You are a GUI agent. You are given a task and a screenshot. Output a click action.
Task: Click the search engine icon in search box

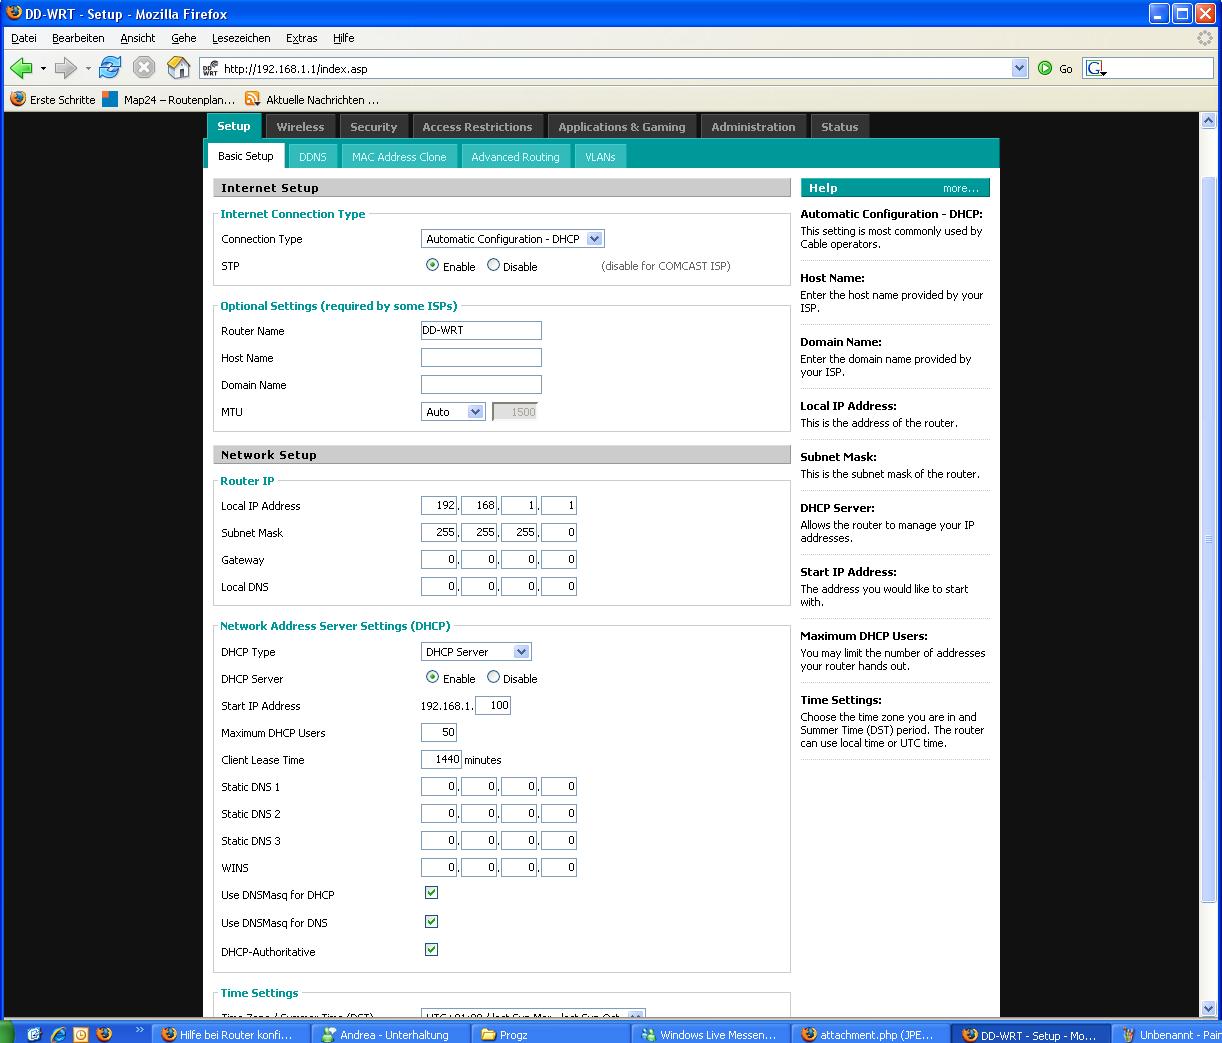coord(1096,68)
